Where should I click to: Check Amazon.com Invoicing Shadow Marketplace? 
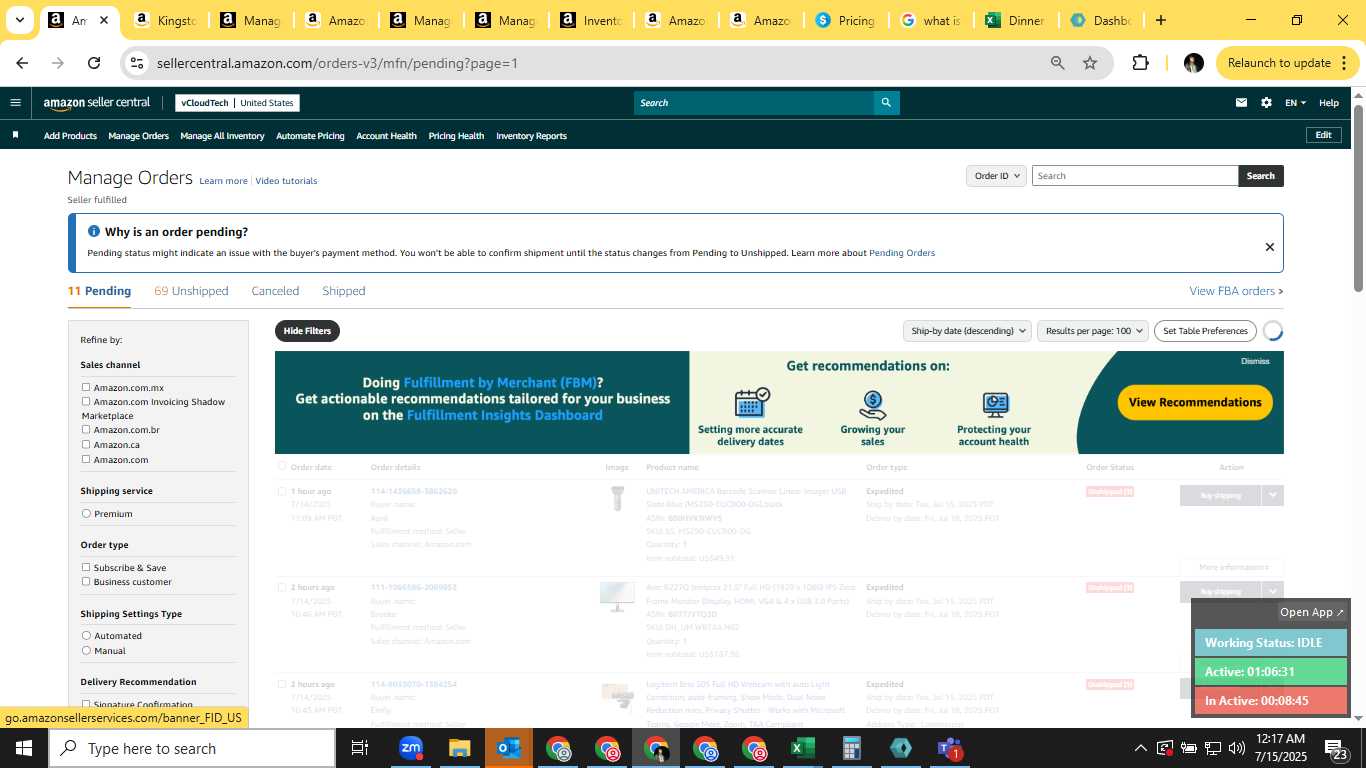tap(86, 401)
